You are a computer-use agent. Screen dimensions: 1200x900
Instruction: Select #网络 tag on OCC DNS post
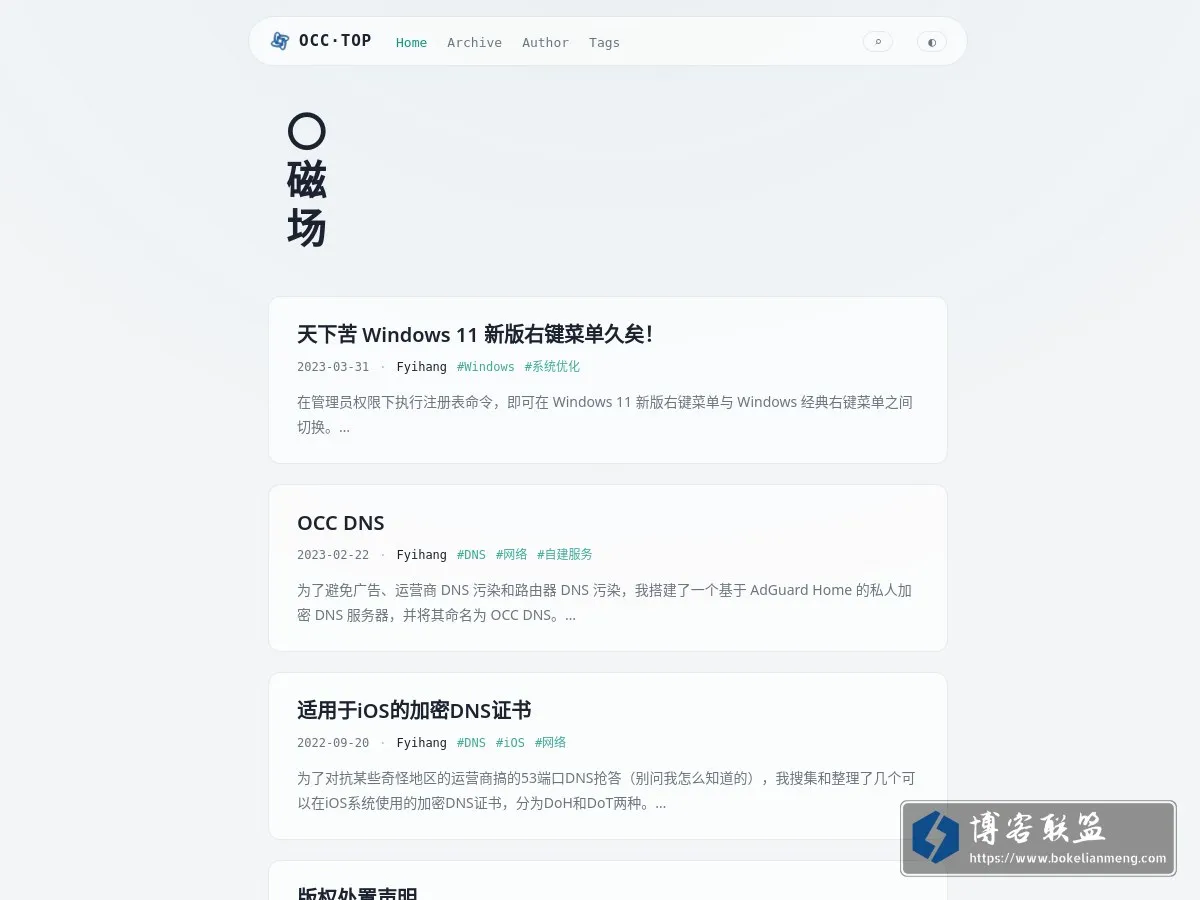click(511, 555)
